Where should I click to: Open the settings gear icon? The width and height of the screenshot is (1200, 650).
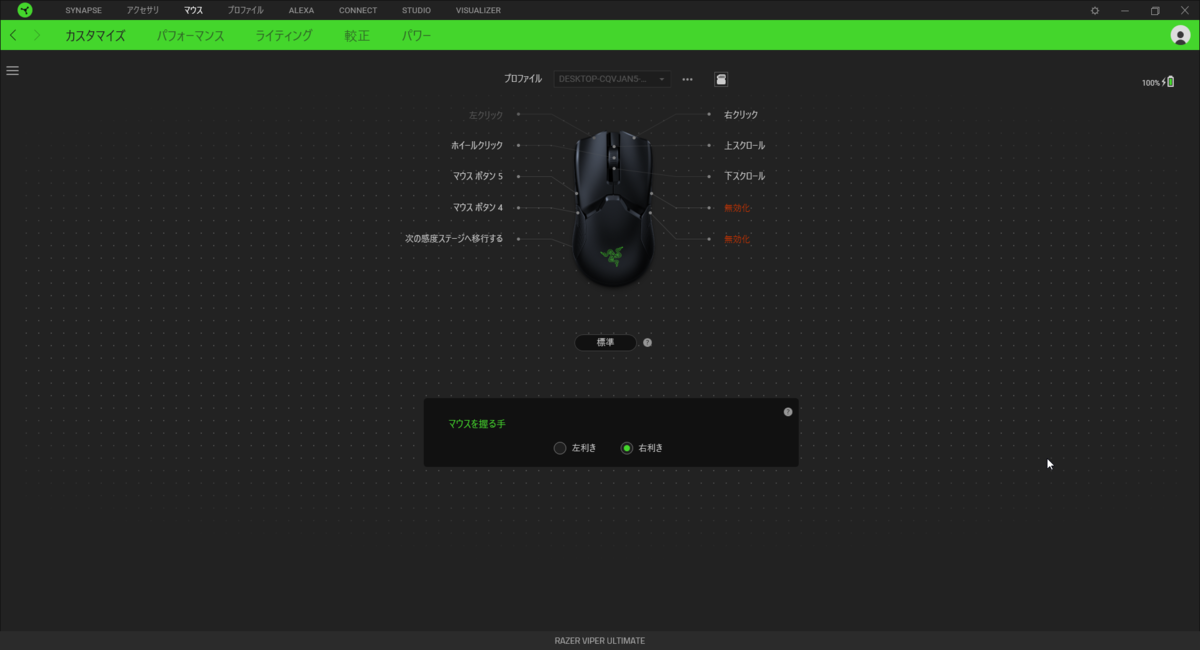tap(1095, 10)
